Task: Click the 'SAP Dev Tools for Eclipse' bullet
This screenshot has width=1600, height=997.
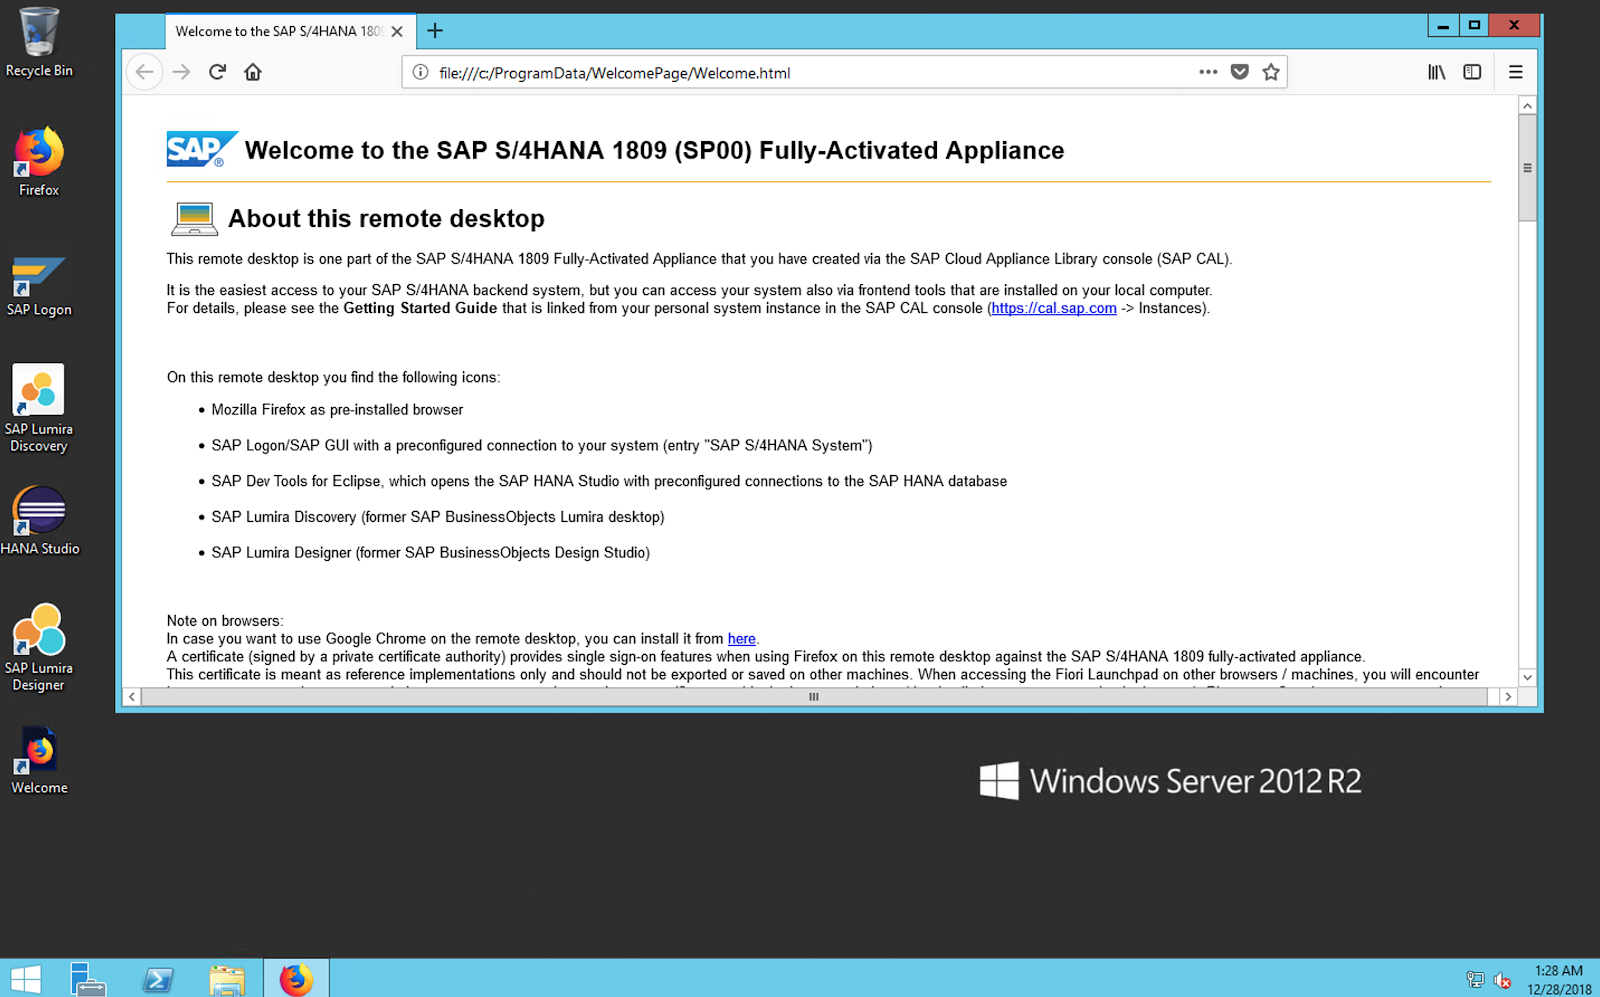Action: [609, 481]
